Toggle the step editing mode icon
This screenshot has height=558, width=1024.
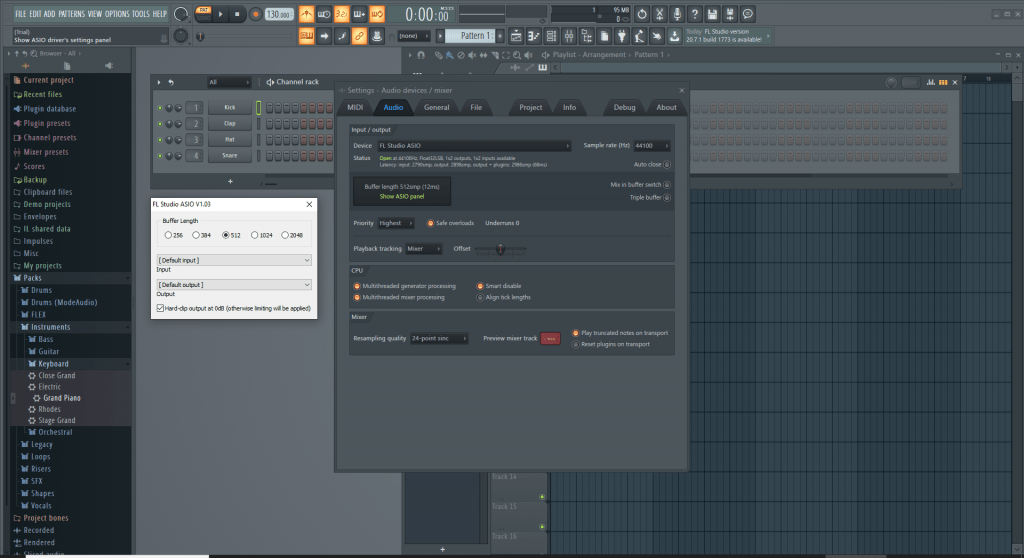(x=342, y=37)
